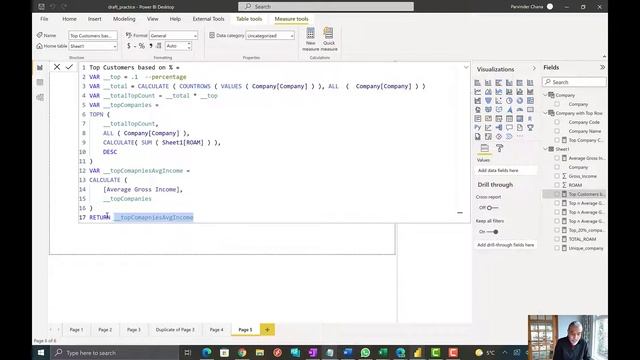Select the gauge visual icon

pos(520,109)
